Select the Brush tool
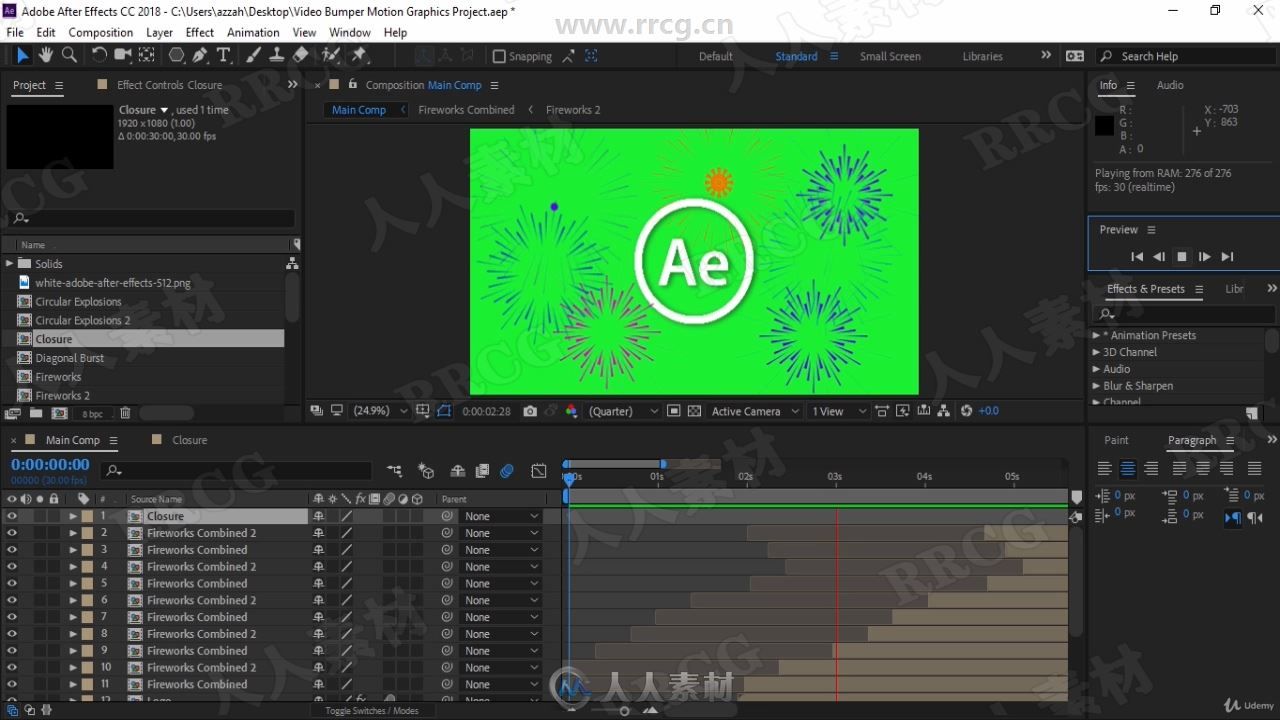This screenshot has height=720, width=1280. click(x=254, y=55)
